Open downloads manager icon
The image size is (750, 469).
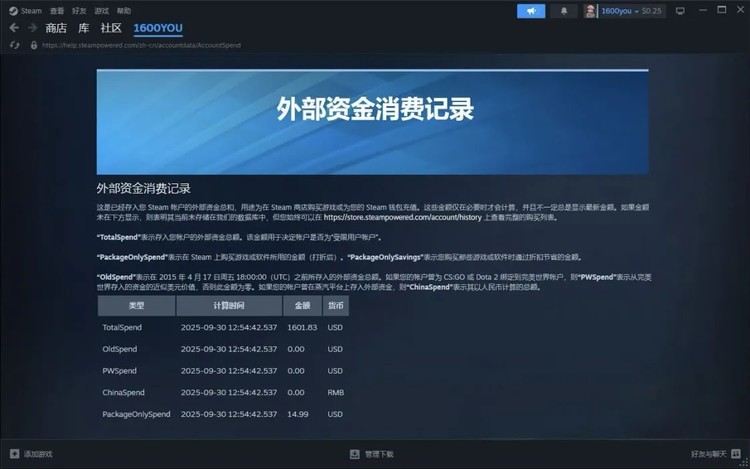[354, 454]
